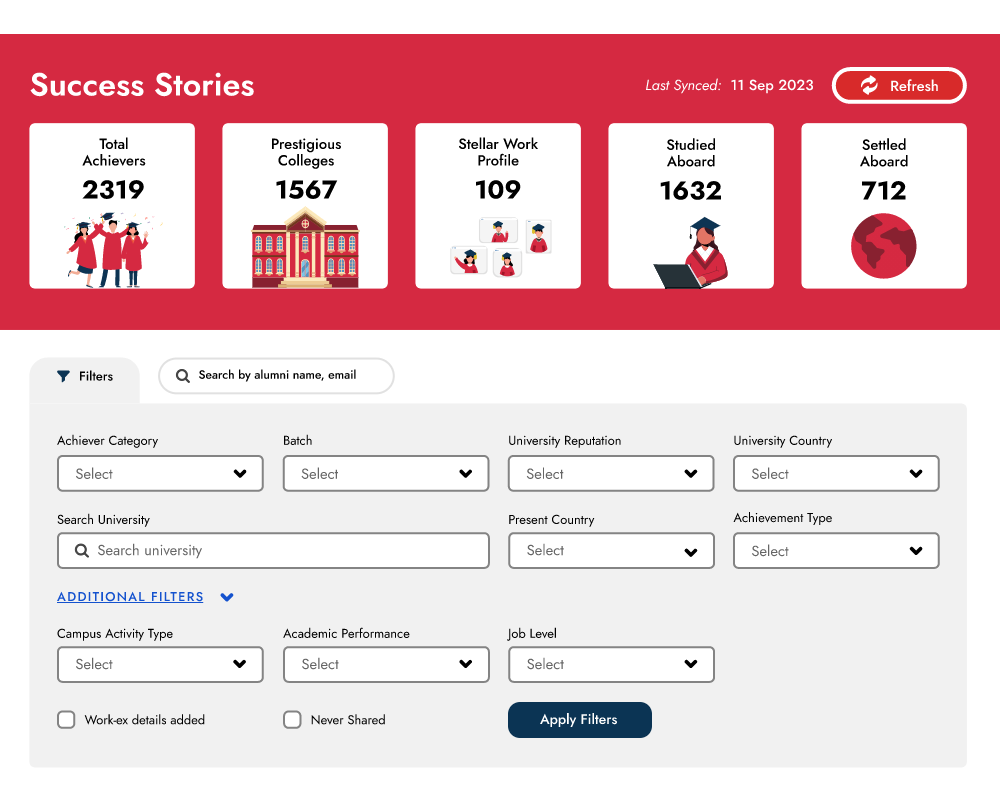Click the funnel icon beside Filters
This screenshot has width=1000, height=800.
[64, 377]
